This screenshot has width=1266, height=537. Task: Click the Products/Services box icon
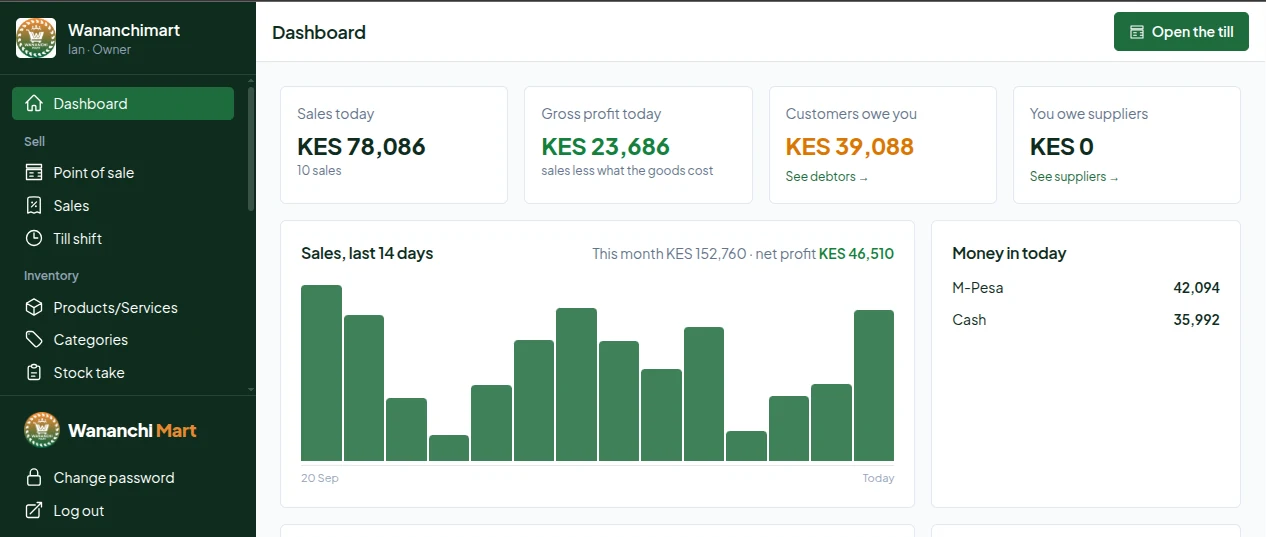pyautogui.click(x=34, y=307)
